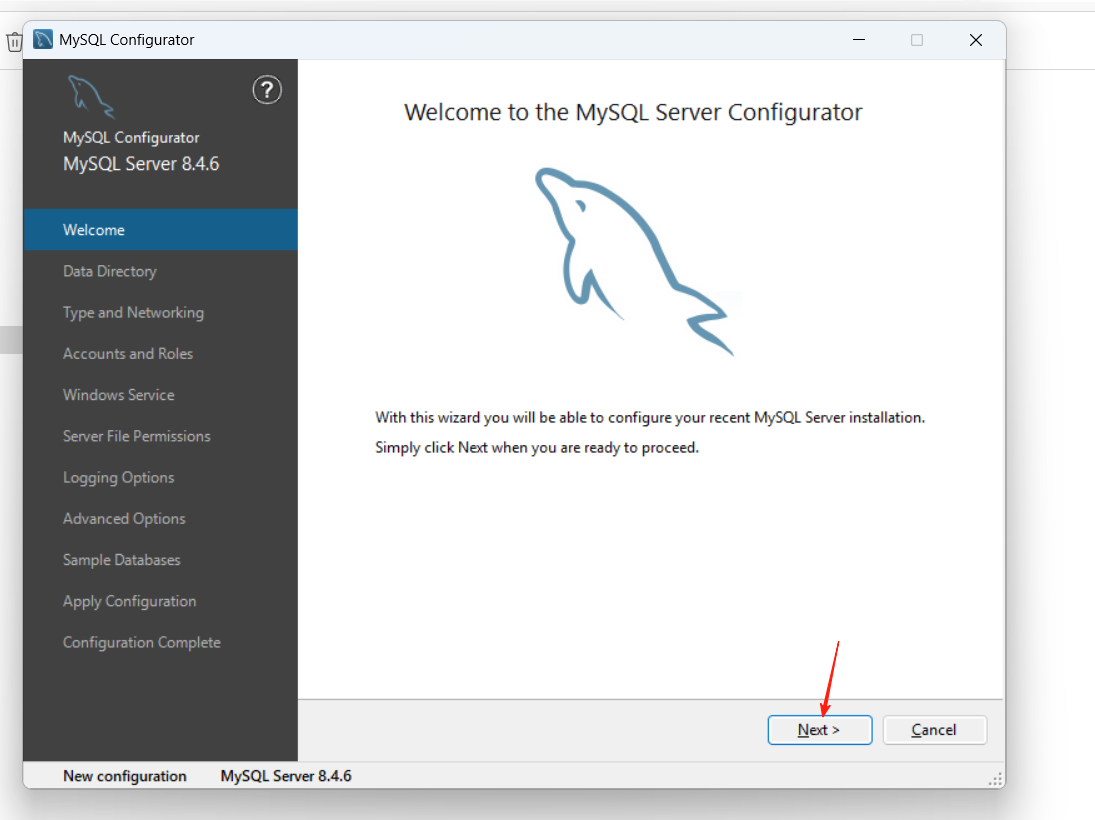Click the 'Simply click Next when you are ready' text
Viewport: 1095px width, 820px height.
tap(536, 448)
